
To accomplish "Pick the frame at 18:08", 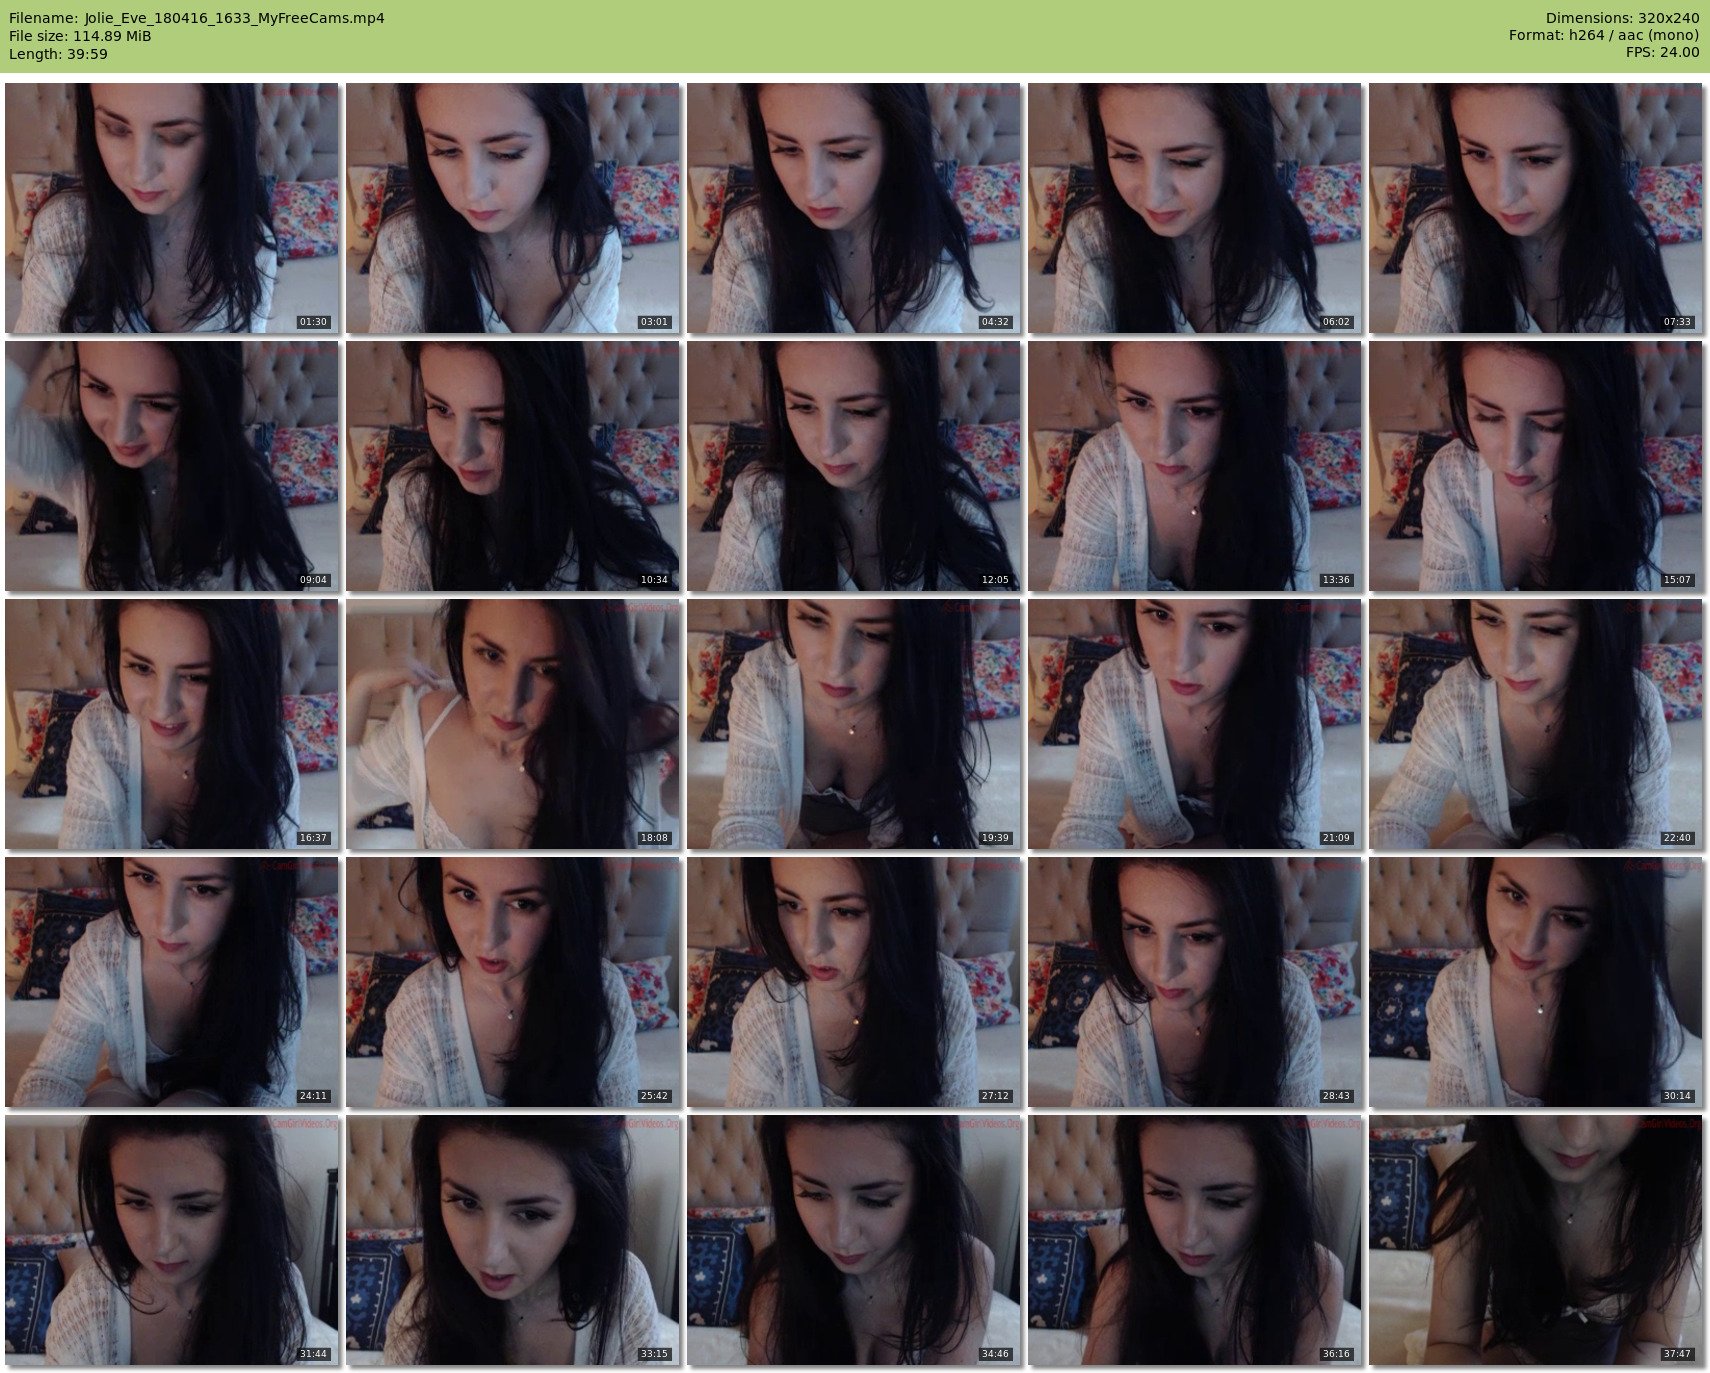I will [513, 724].
